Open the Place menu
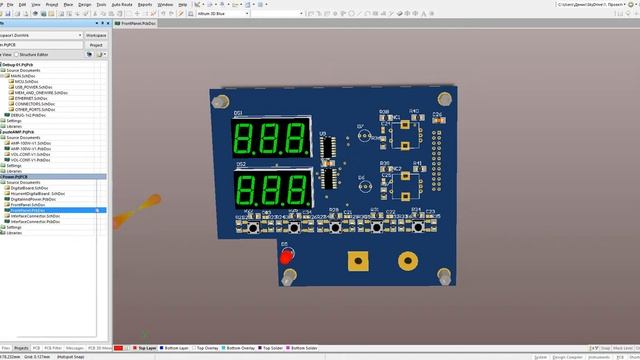Screen dimensions: 640x360 68,4
